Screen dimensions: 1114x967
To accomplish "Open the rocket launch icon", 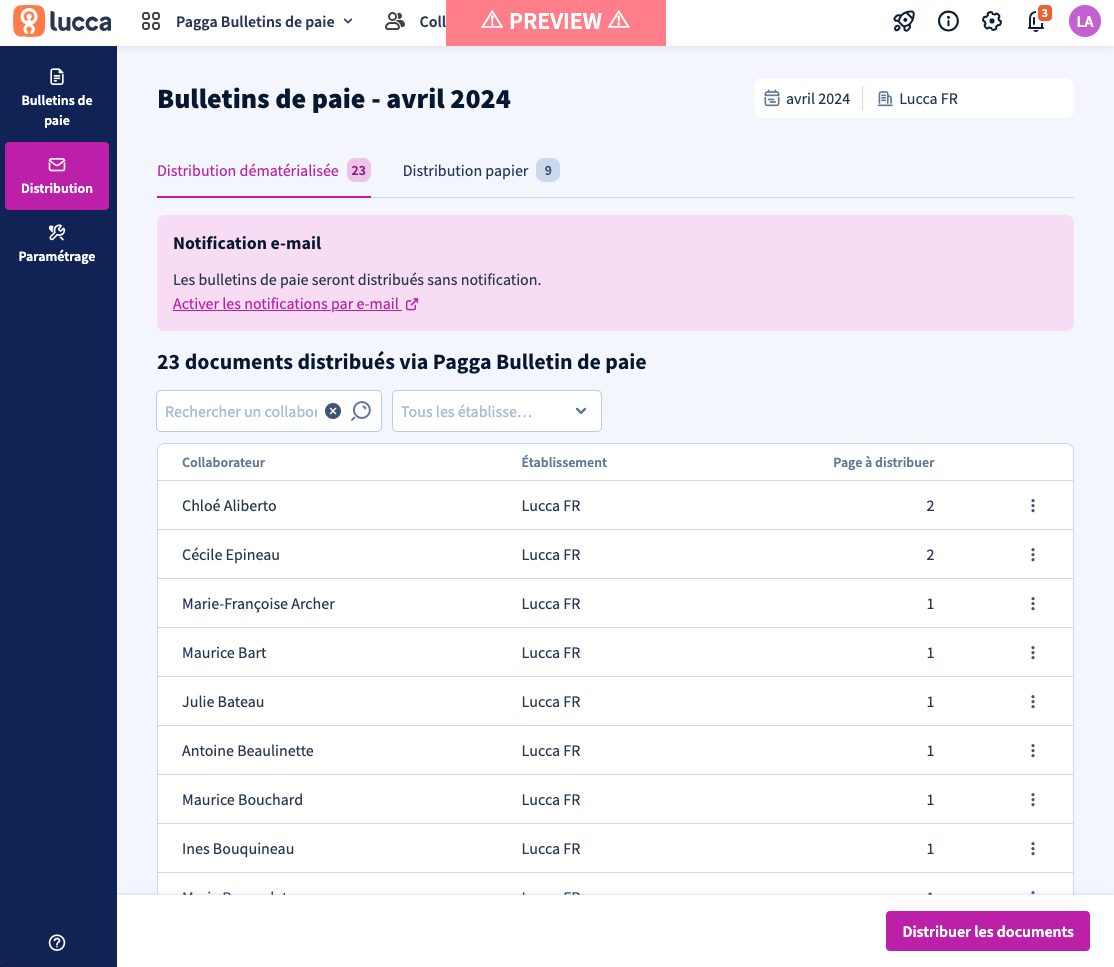I will (x=904, y=21).
